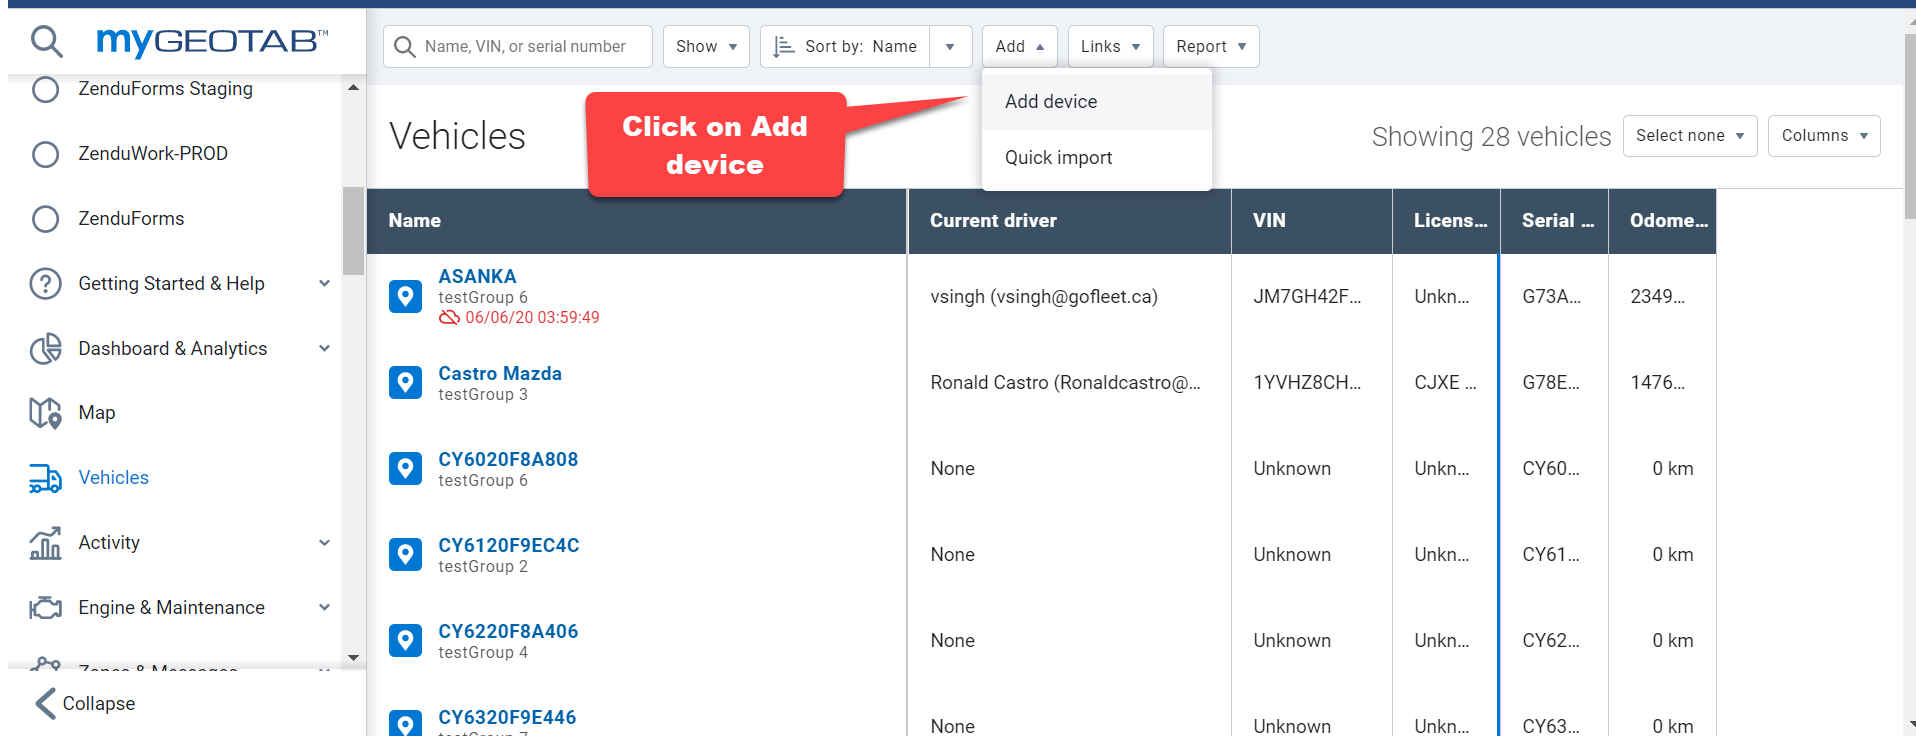The width and height of the screenshot is (1916, 736).
Task: Click the Map icon in sidebar
Action: click(x=45, y=413)
